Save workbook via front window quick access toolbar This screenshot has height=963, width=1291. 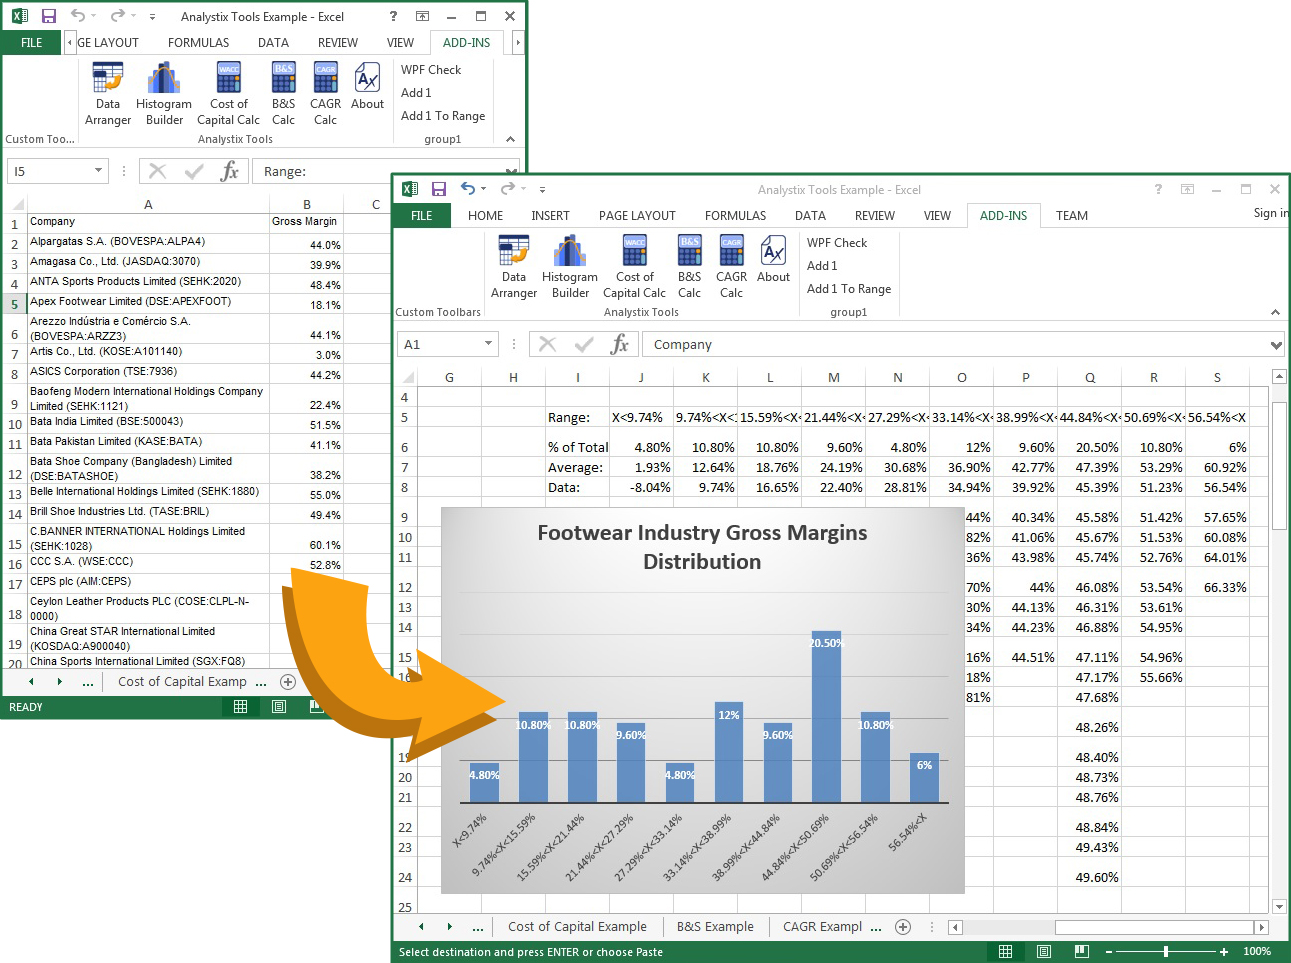click(x=438, y=189)
